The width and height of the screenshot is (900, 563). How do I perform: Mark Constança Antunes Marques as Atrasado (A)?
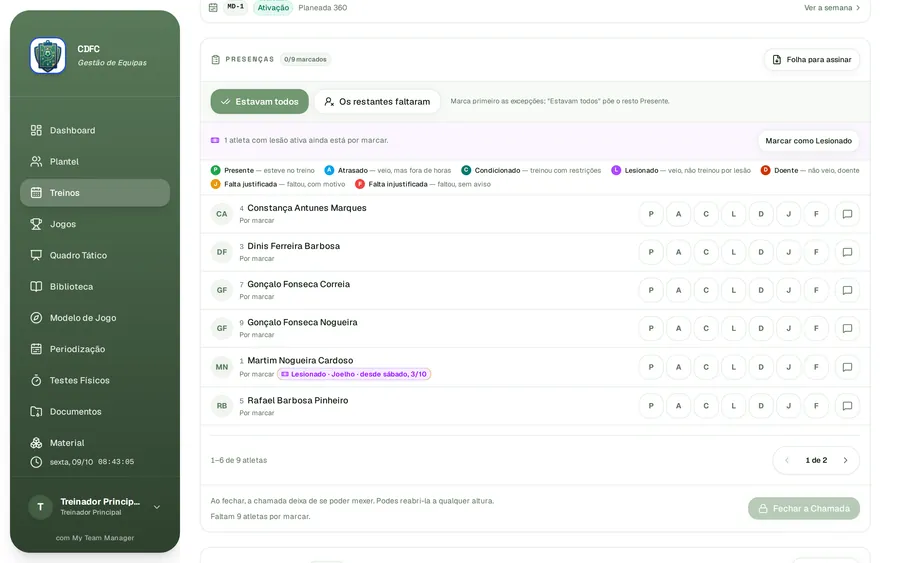678,214
